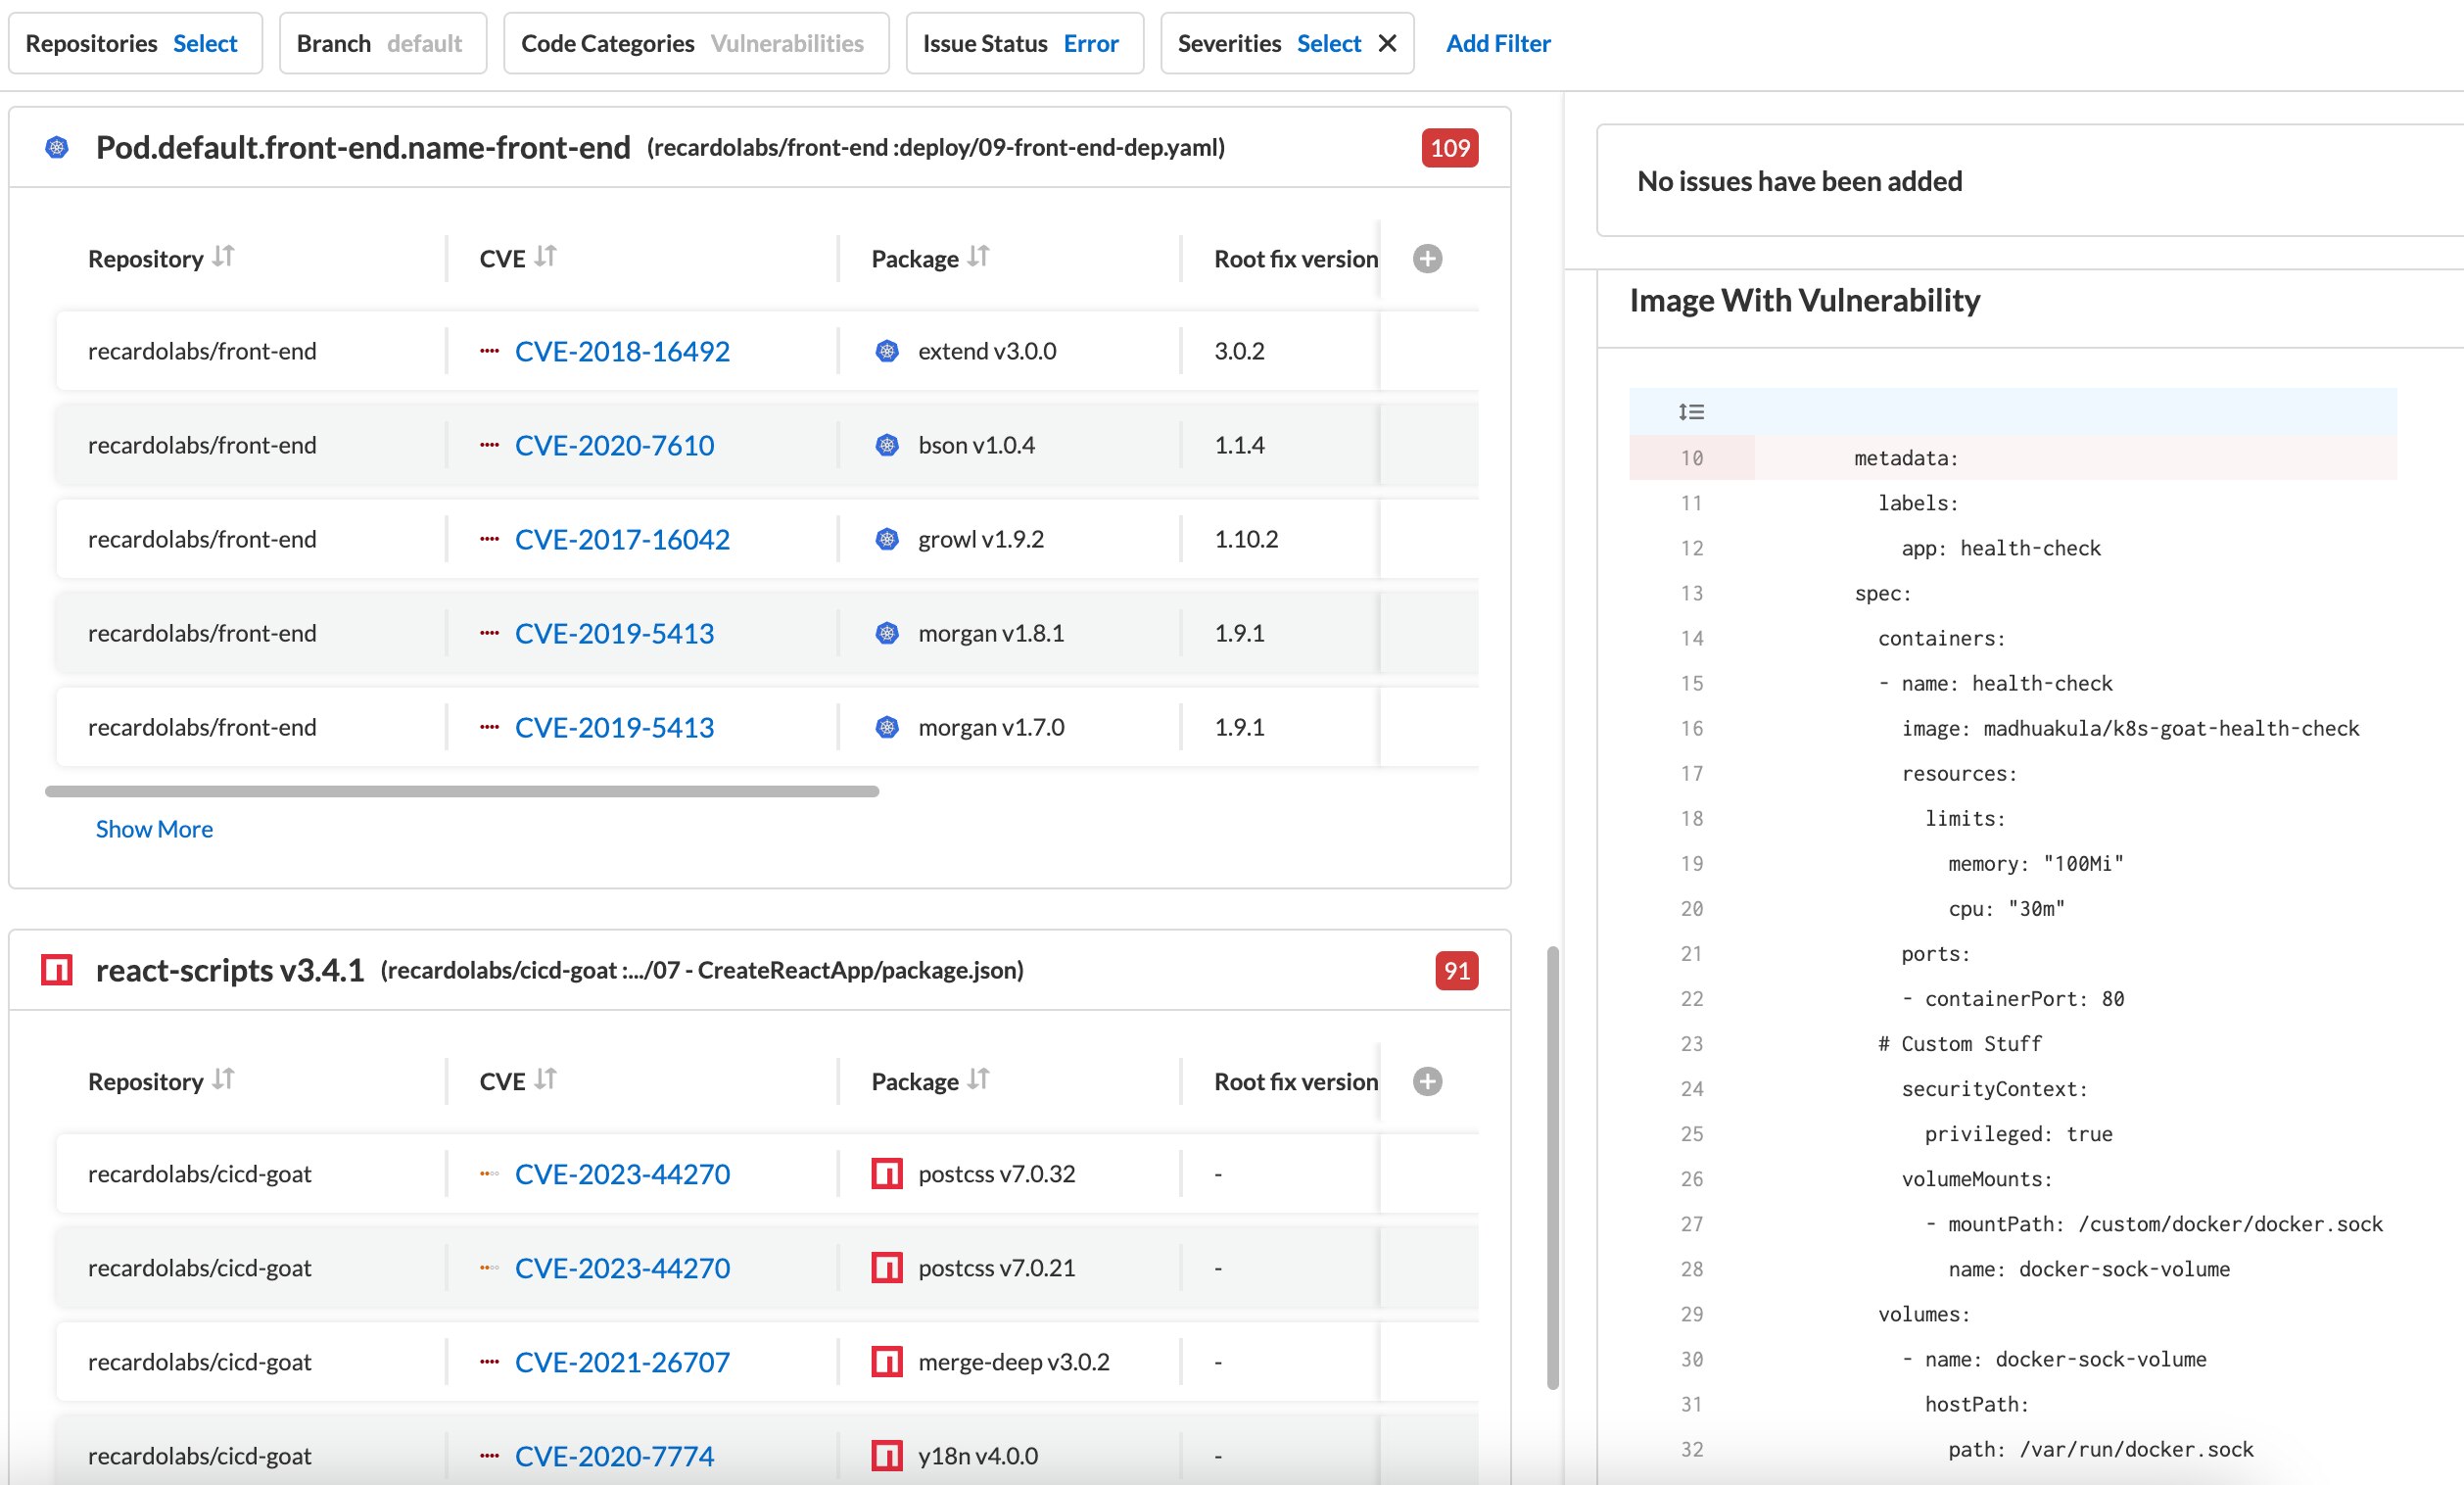Click severity dots icon next to CVE-2018-16492

coord(489,351)
